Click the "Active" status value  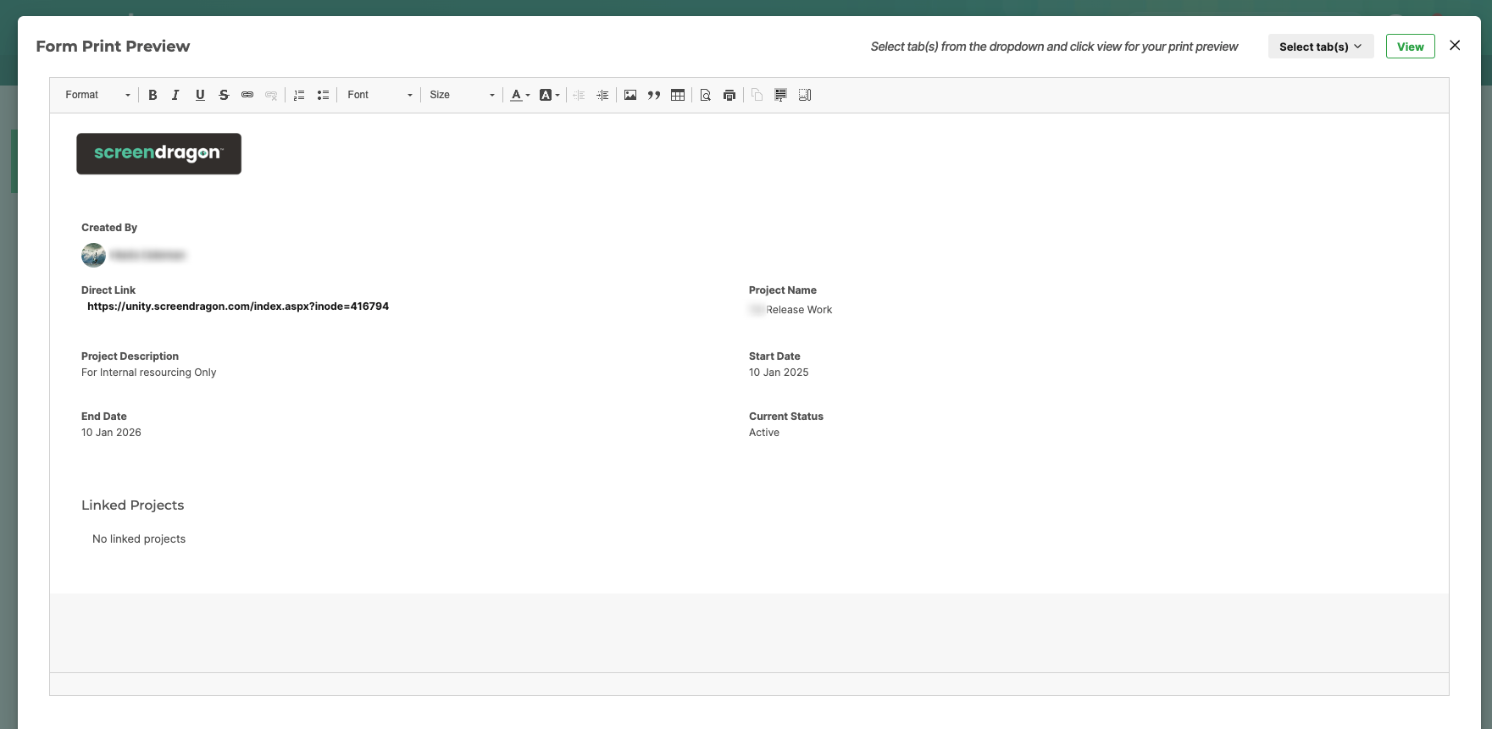pyautogui.click(x=764, y=433)
